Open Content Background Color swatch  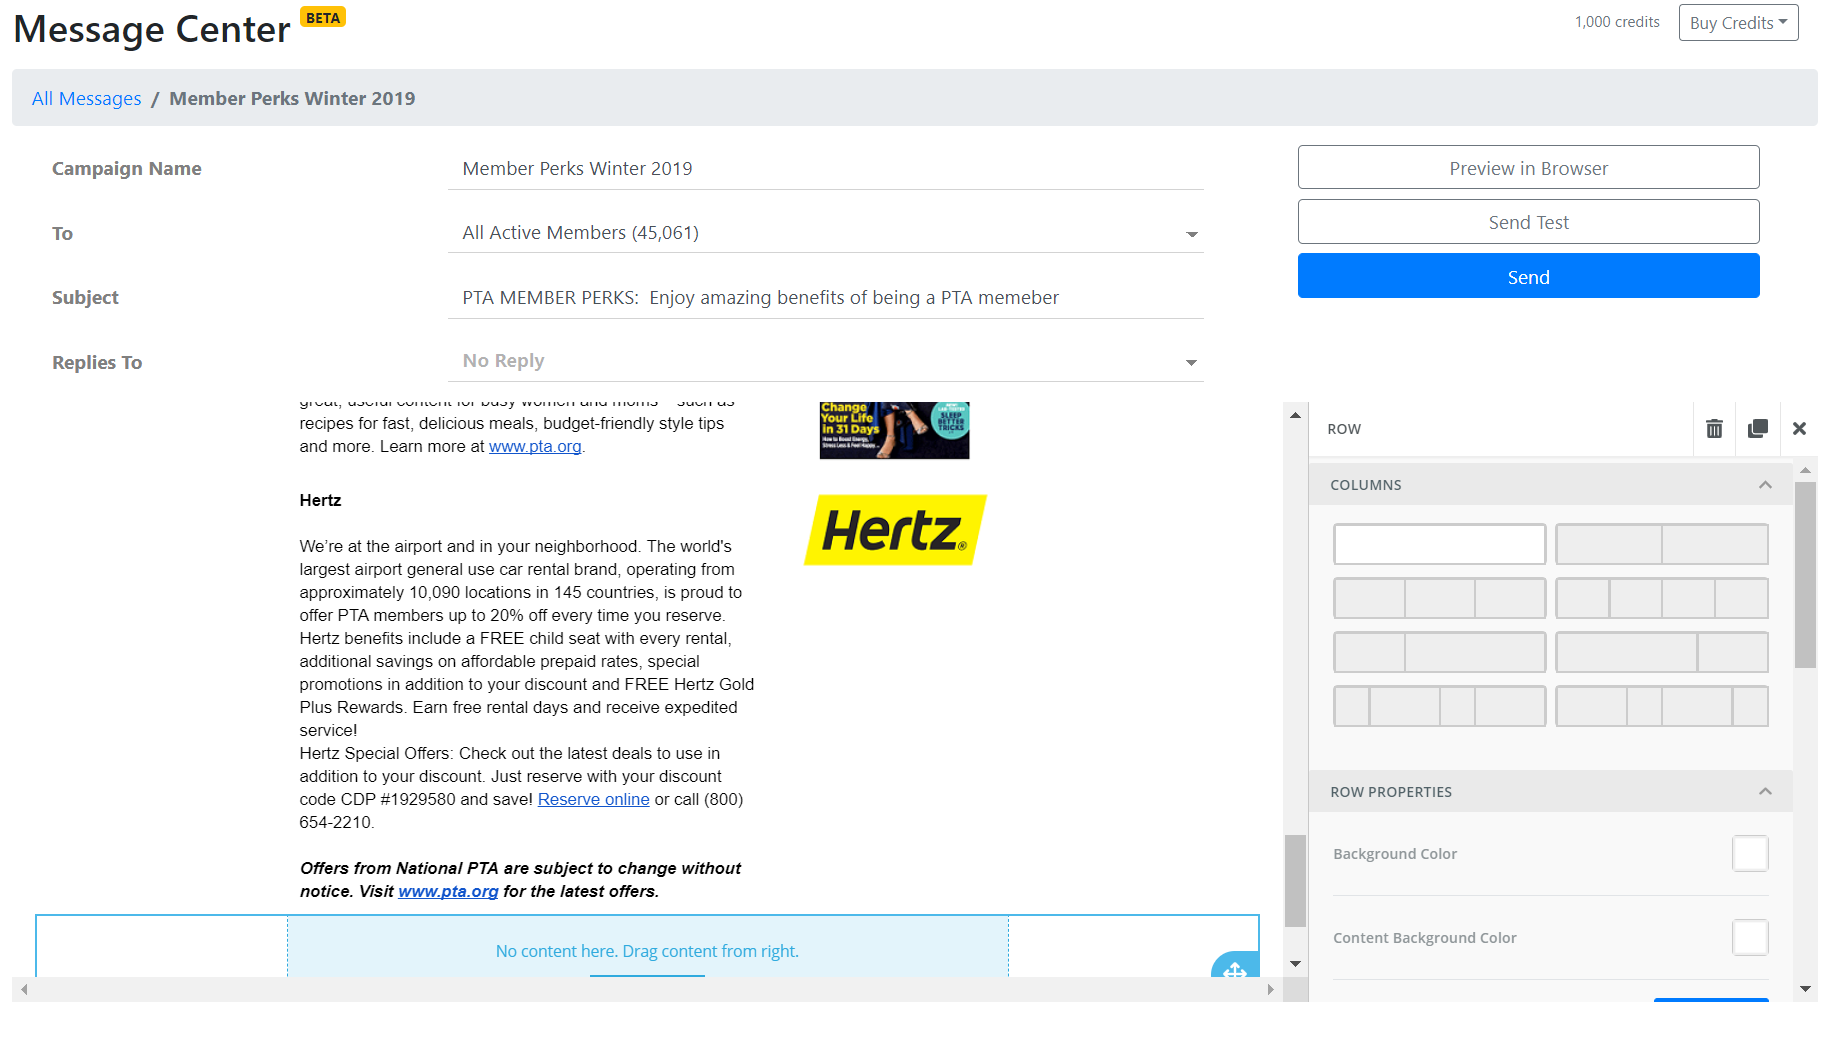click(1750, 938)
